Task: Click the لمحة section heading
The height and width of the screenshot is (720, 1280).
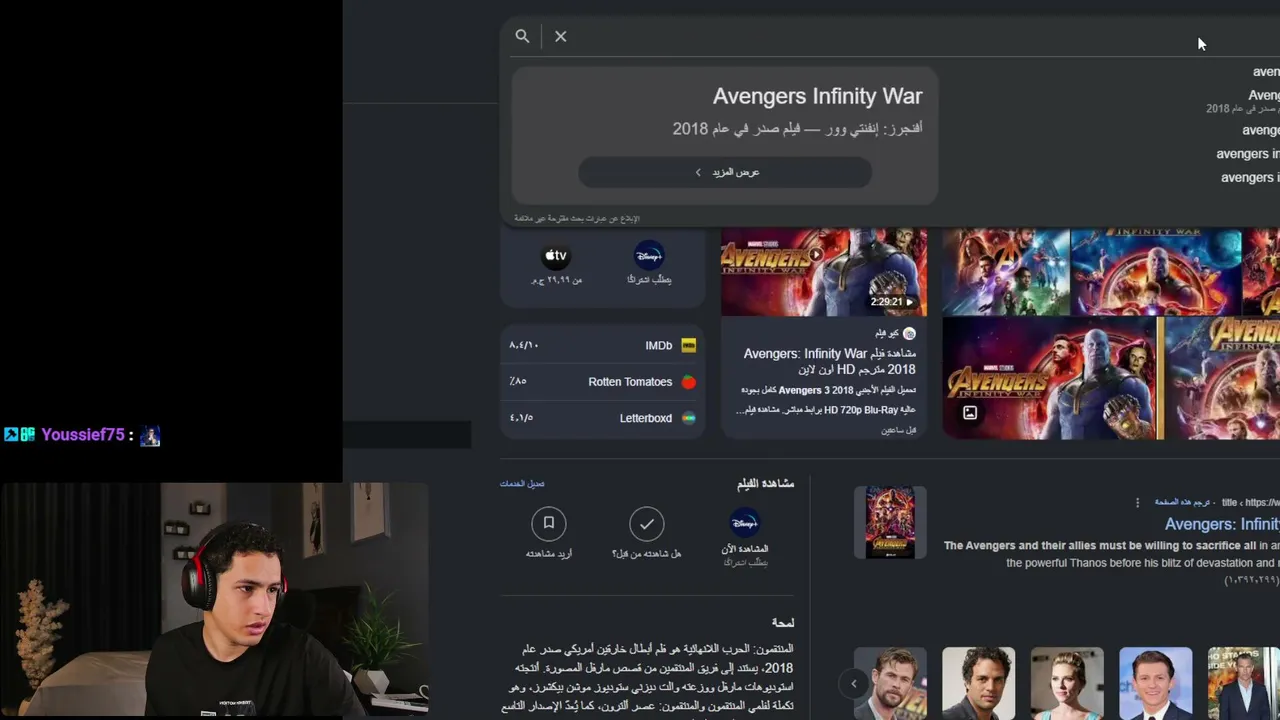Action: (x=783, y=623)
